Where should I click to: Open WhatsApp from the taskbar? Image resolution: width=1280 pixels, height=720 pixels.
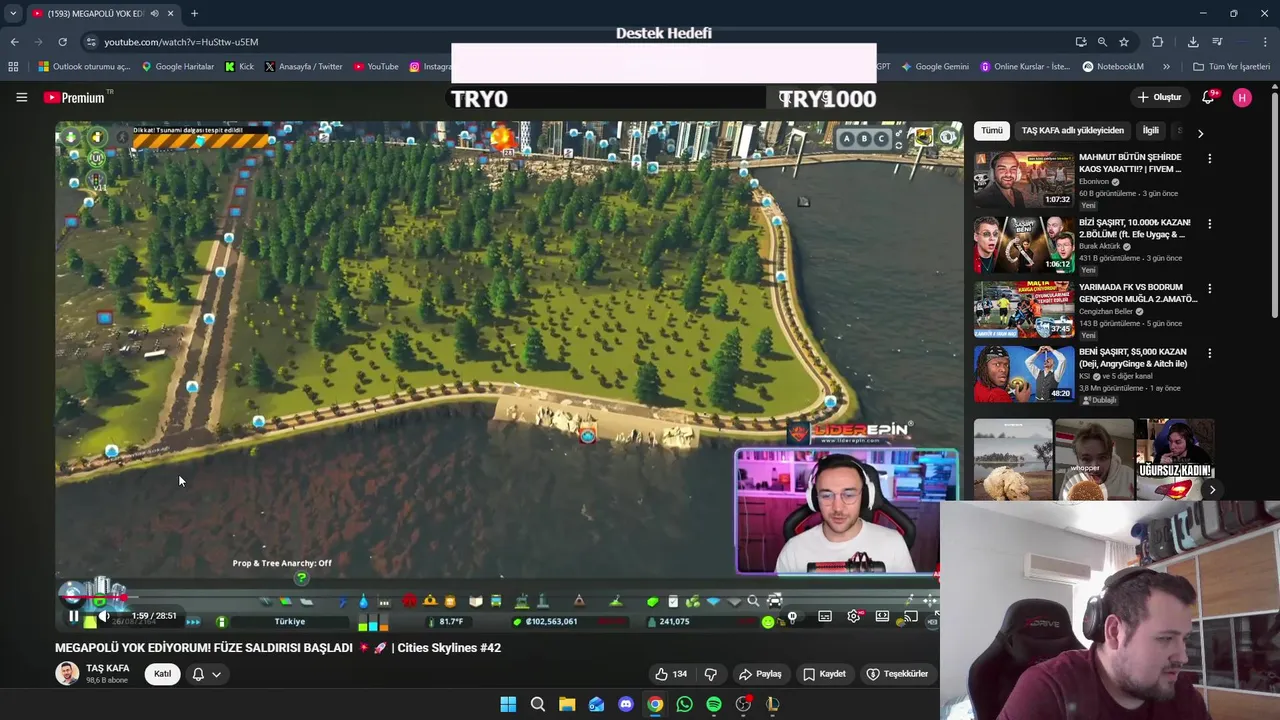684,704
